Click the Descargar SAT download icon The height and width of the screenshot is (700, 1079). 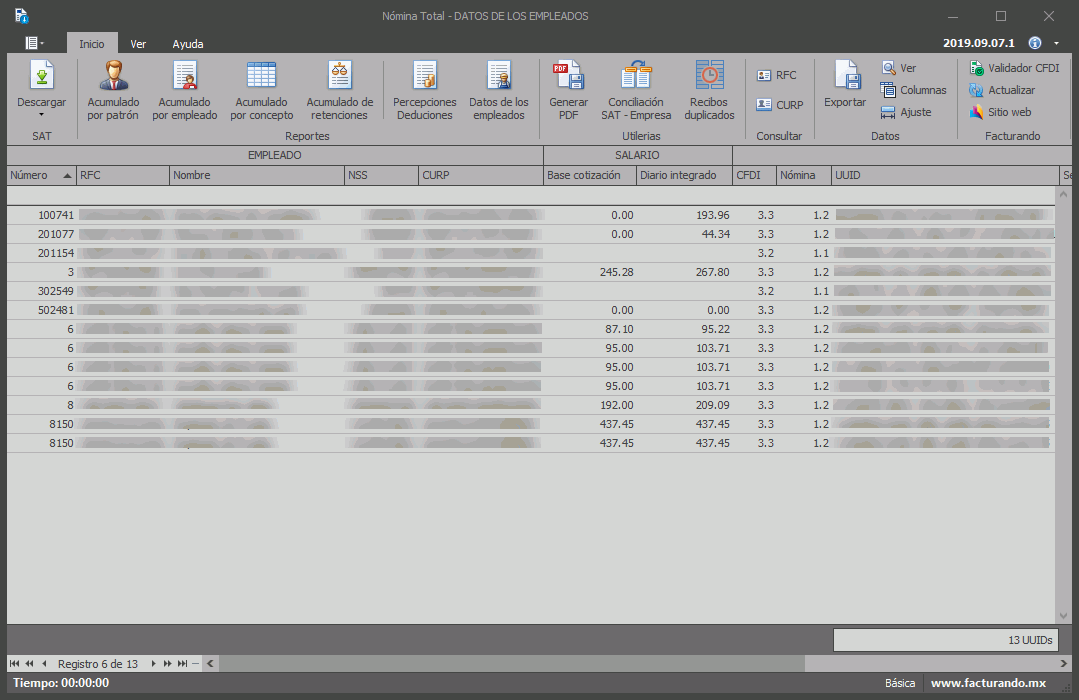[x=42, y=77]
